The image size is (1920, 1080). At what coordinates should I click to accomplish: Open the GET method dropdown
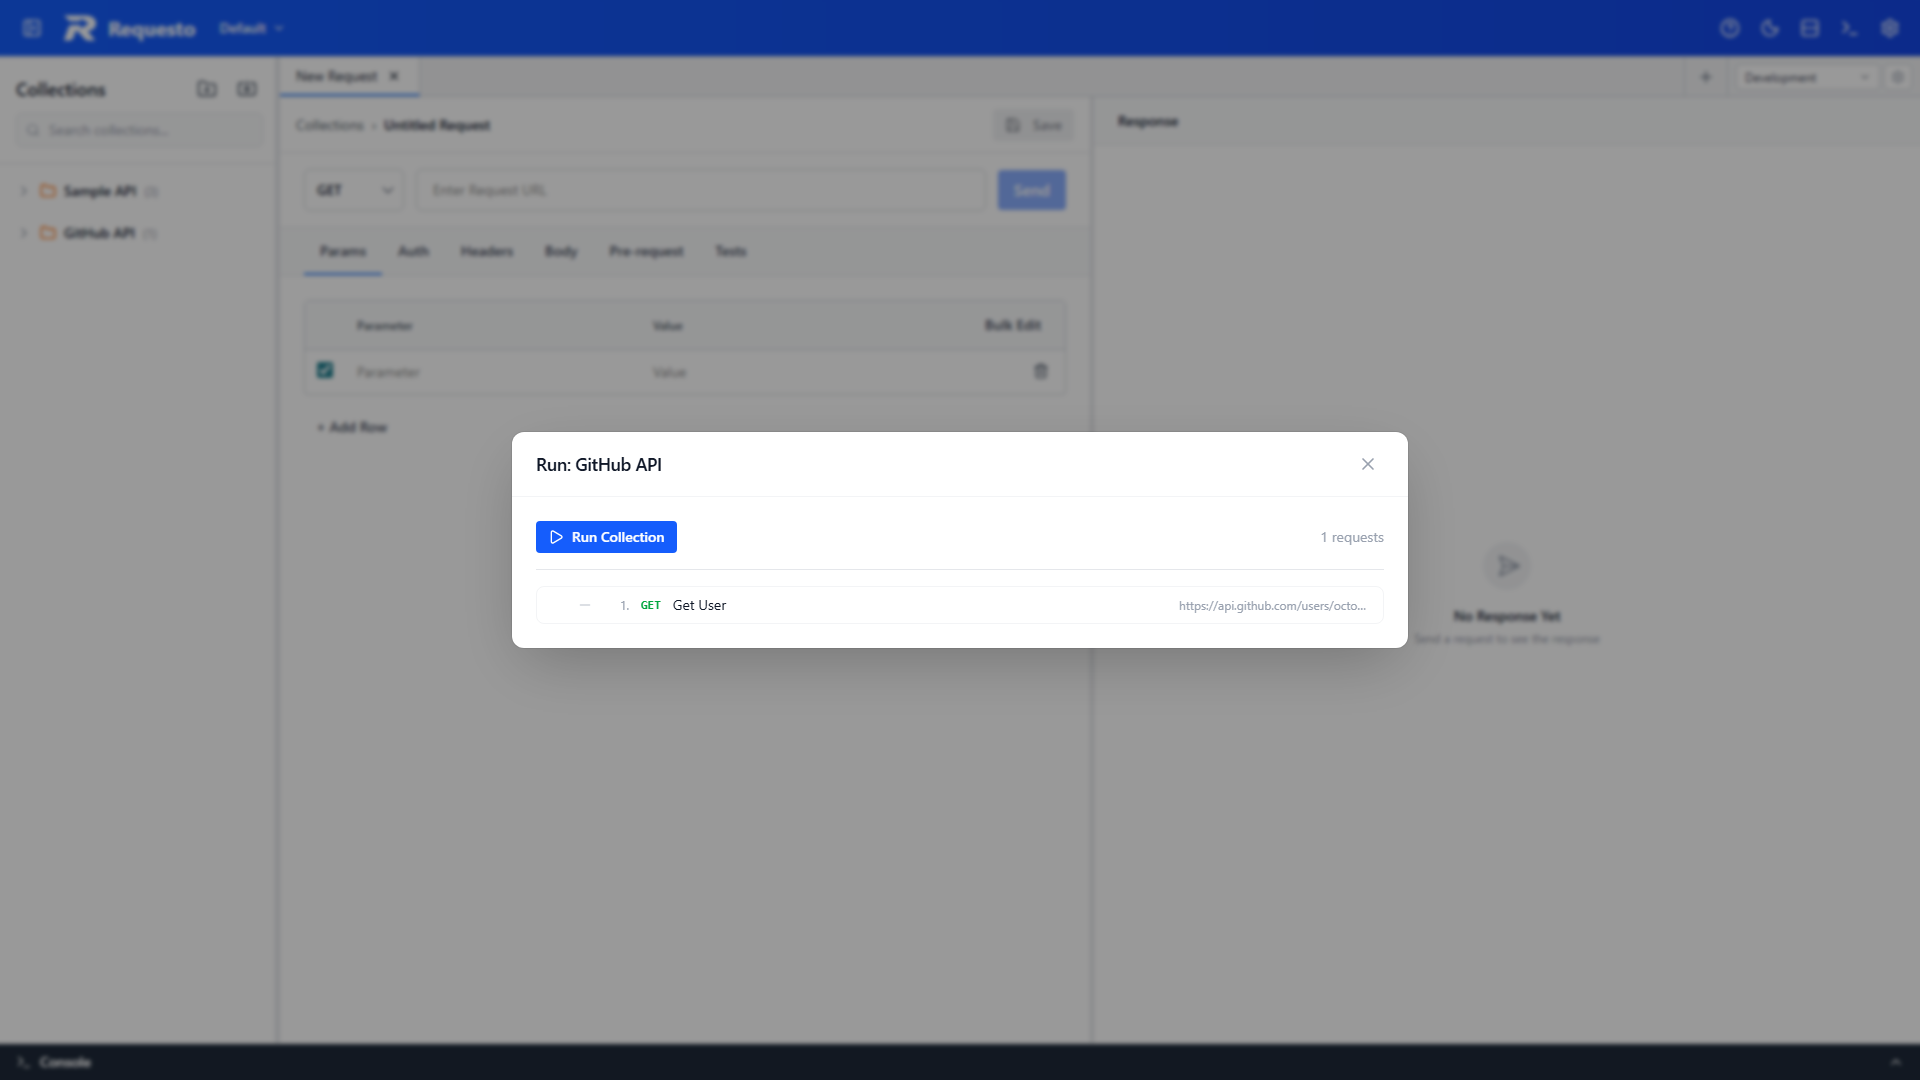click(x=354, y=190)
